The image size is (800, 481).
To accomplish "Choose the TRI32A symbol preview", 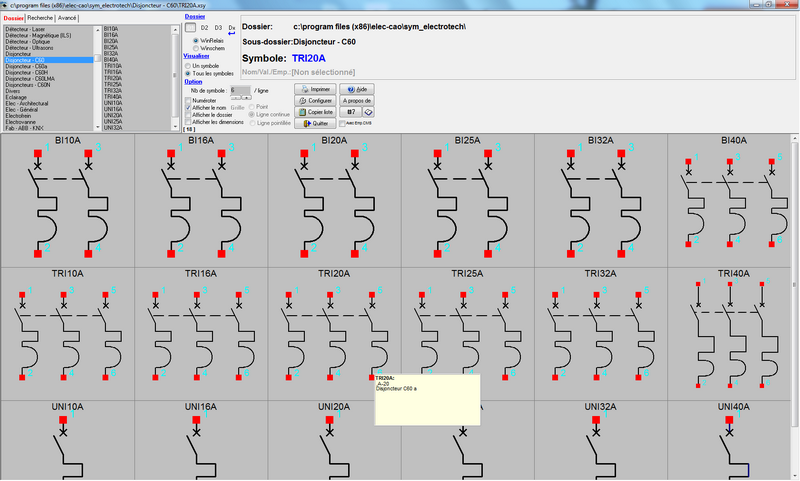I will click(601, 334).
